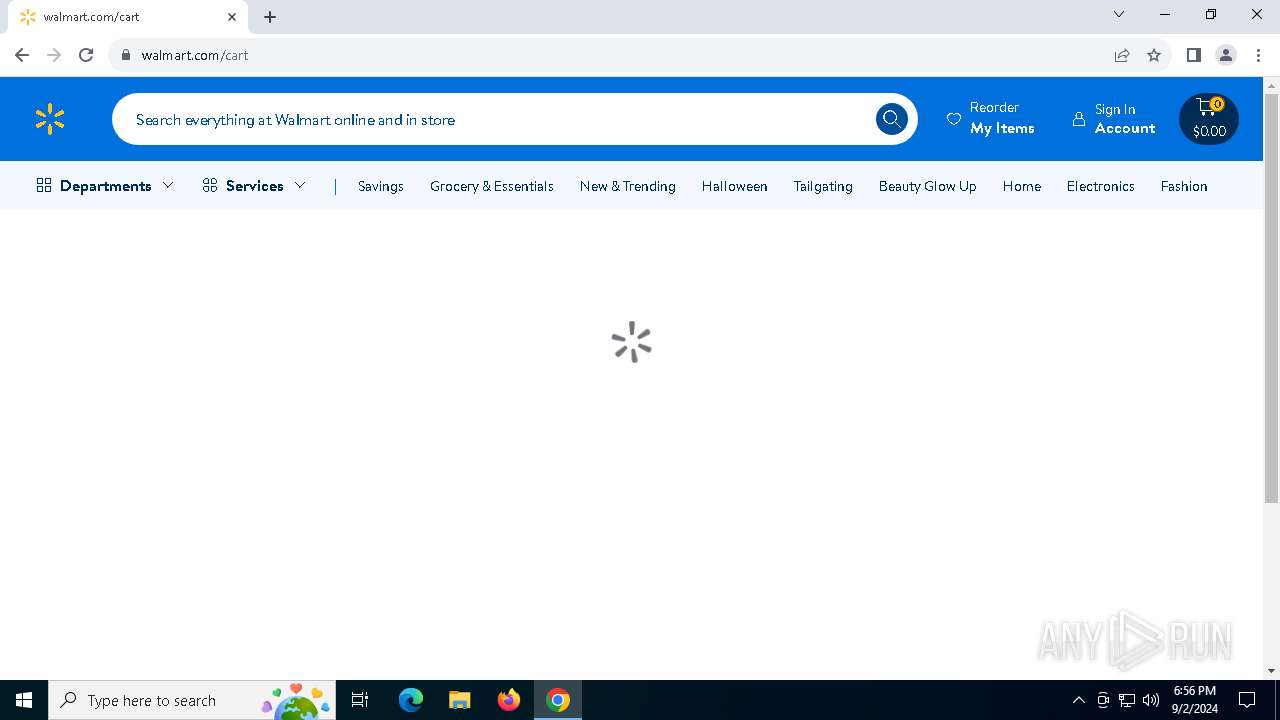The image size is (1280, 720).
Task: Click the page vertical scrollbar thumb
Action: [1271, 298]
